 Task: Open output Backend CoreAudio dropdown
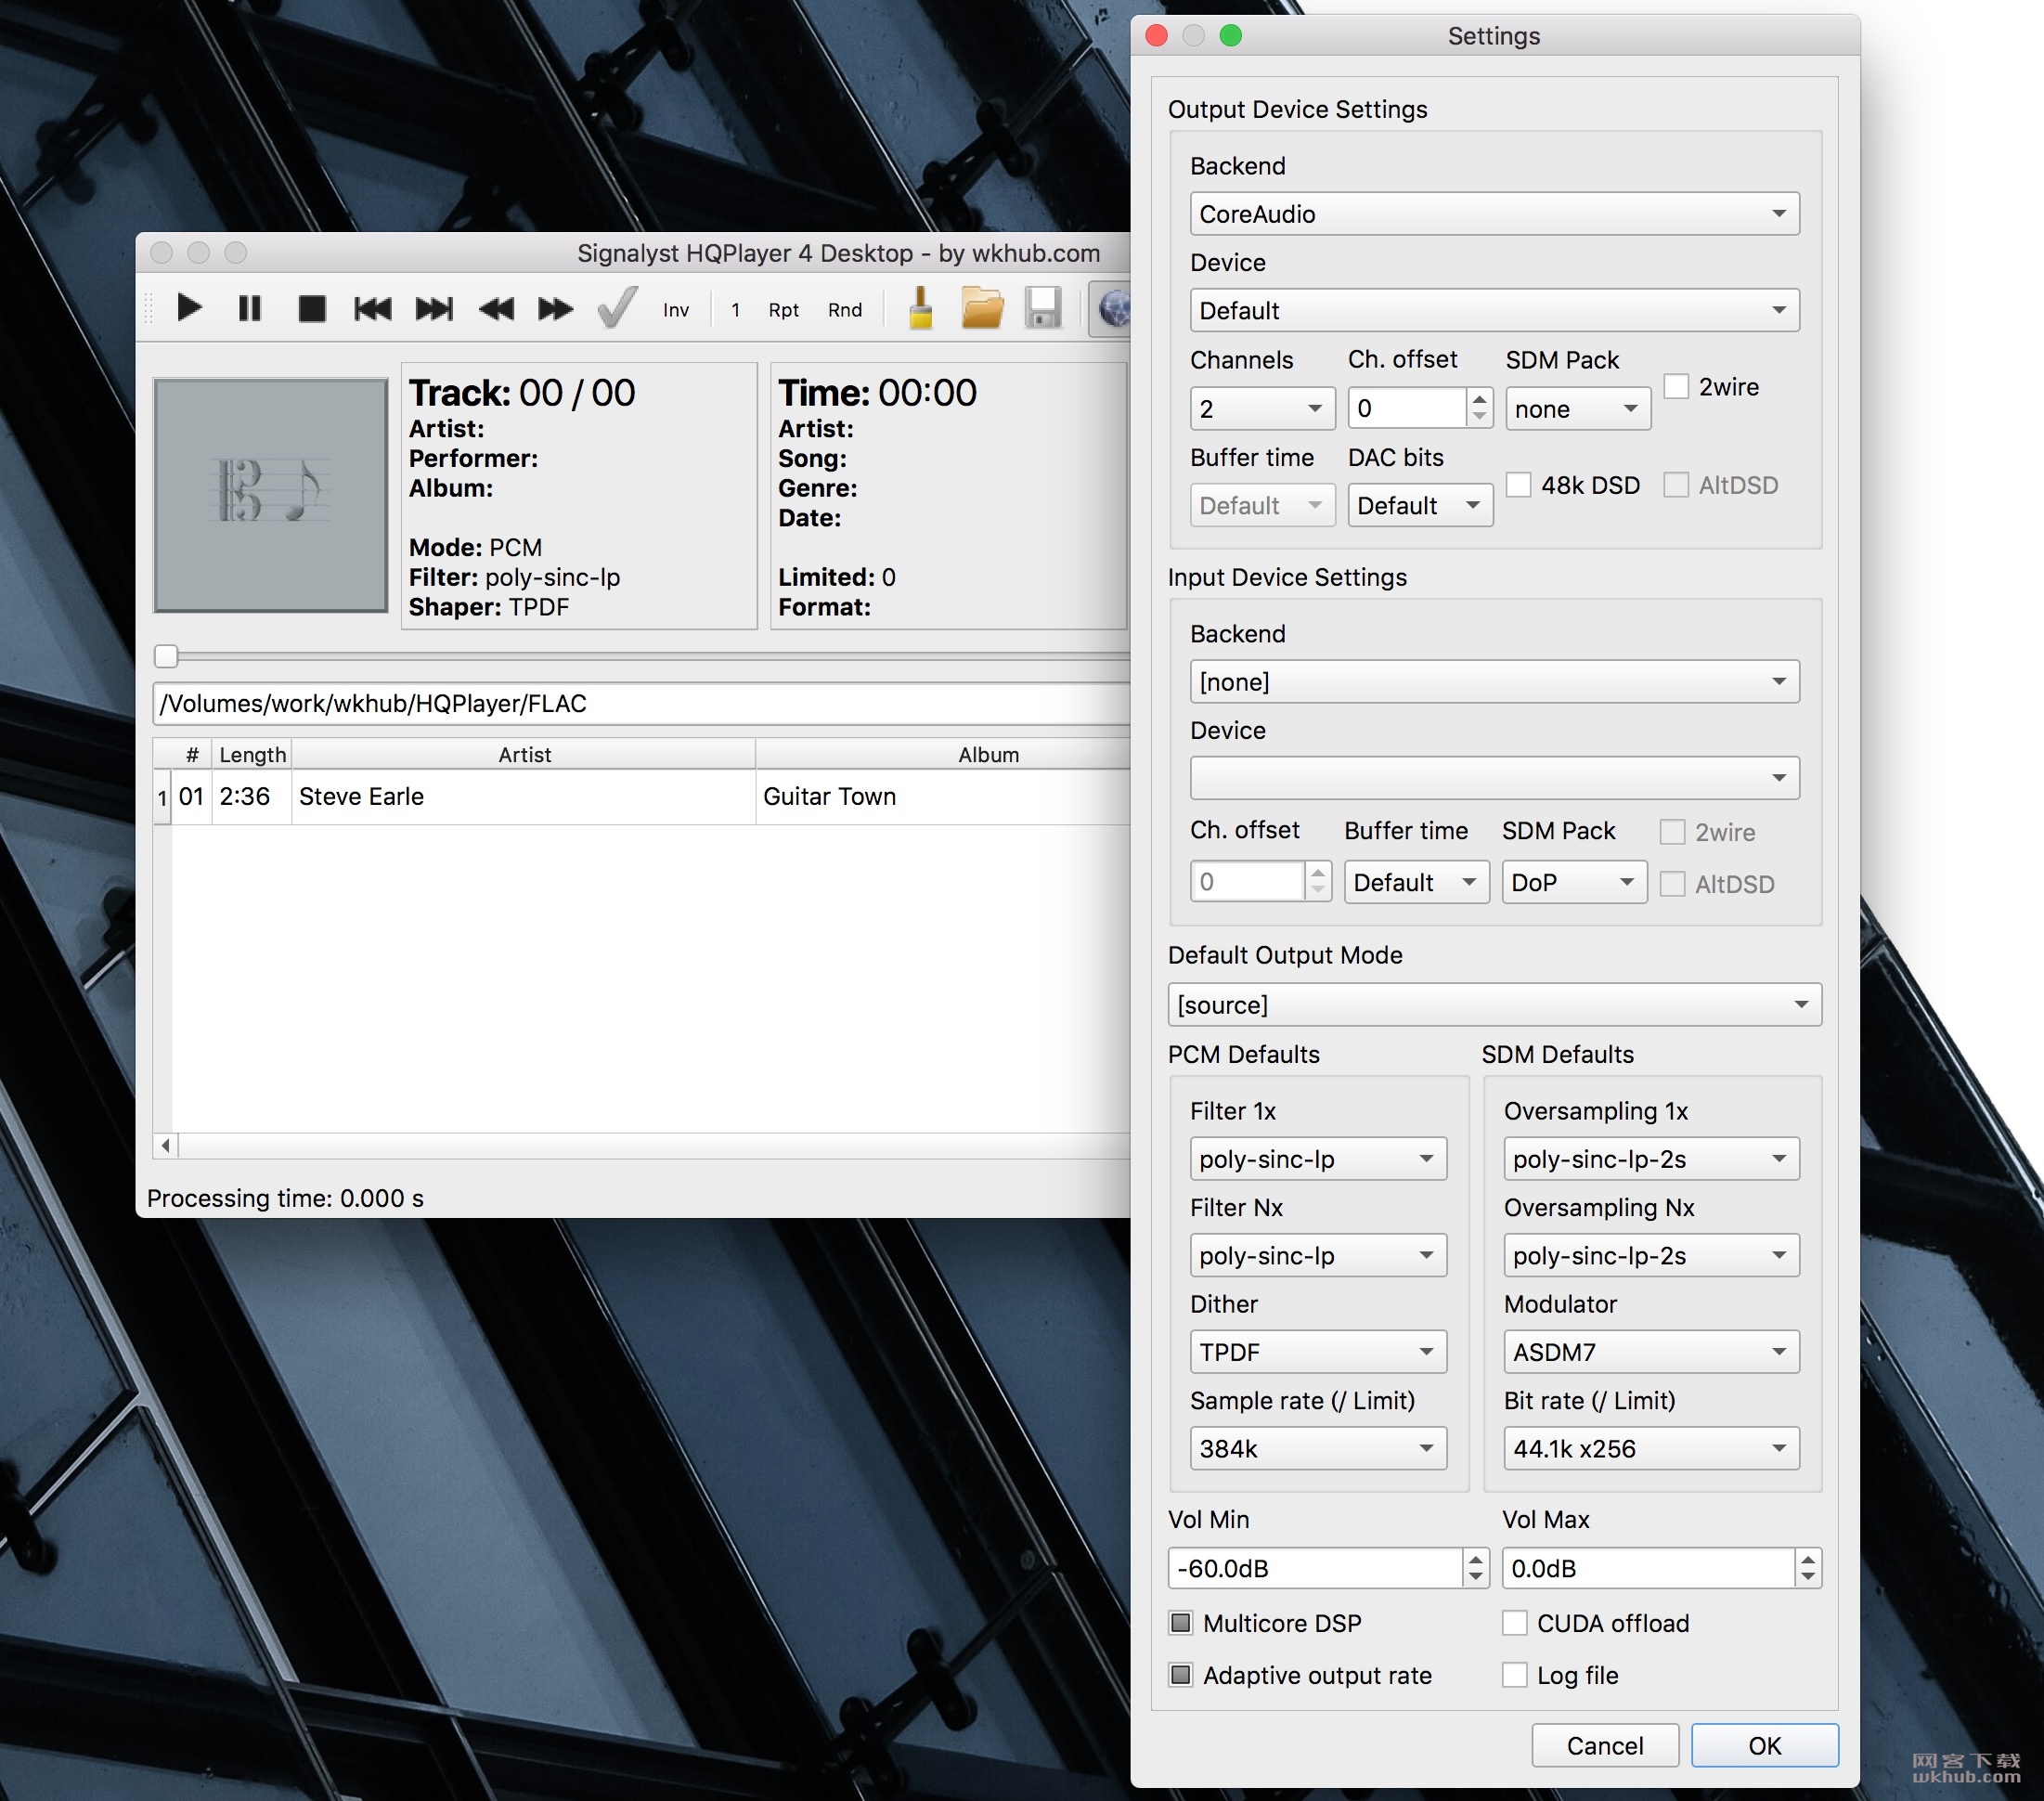click(x=1494, y=214)
